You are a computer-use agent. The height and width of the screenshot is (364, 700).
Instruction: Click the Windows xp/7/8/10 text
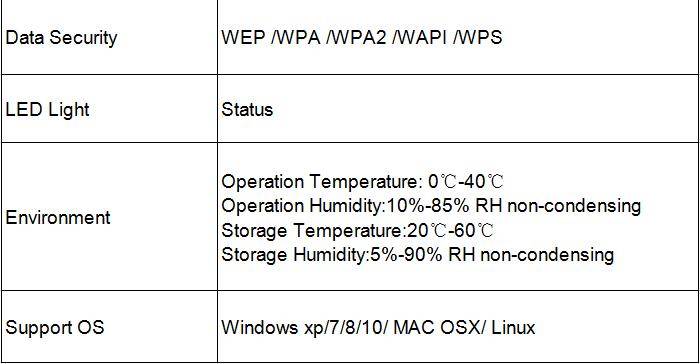coord(302,327)
